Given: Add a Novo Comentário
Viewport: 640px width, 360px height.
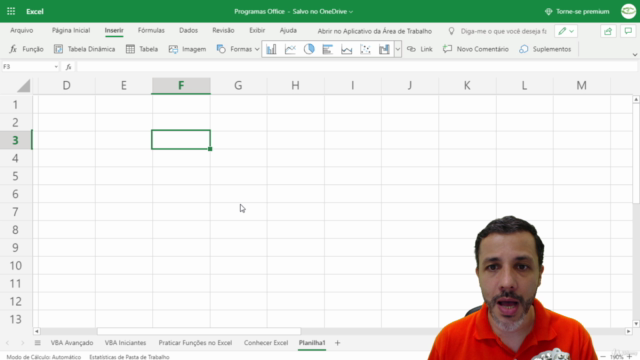Looking at the screenshot, I should point(476,49).
